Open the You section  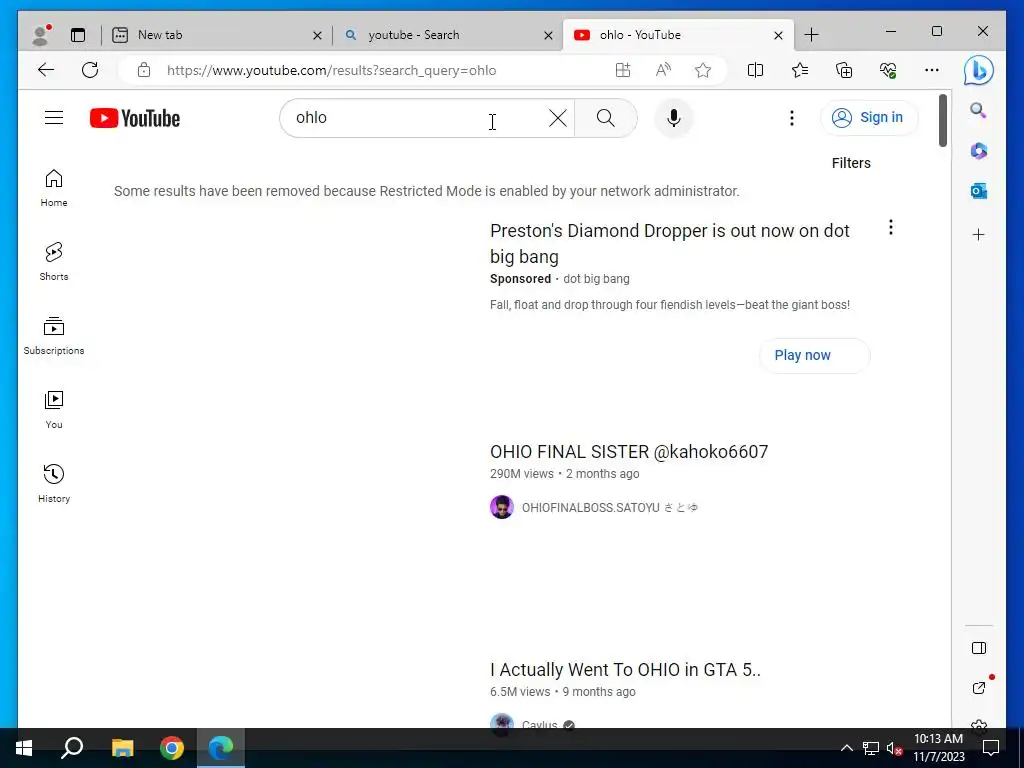(x=54, y=409)
